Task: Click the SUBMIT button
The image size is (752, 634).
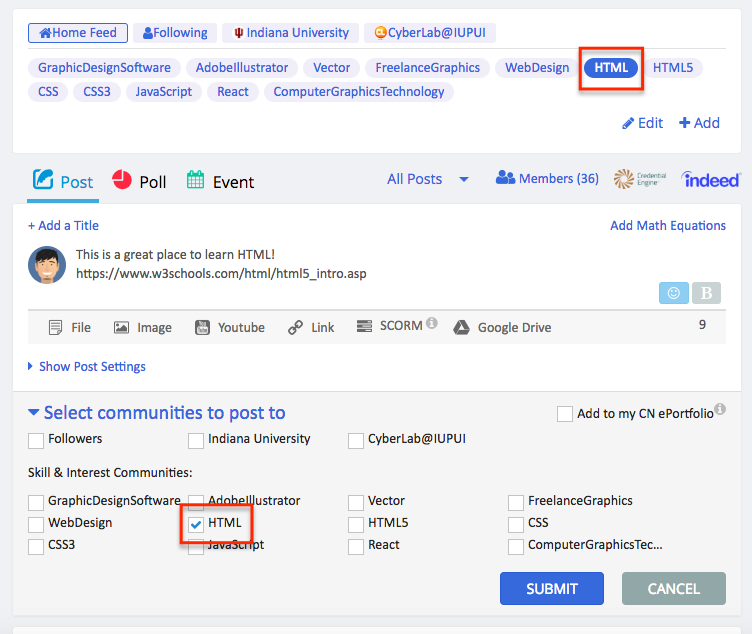Action: pos(552,588)
